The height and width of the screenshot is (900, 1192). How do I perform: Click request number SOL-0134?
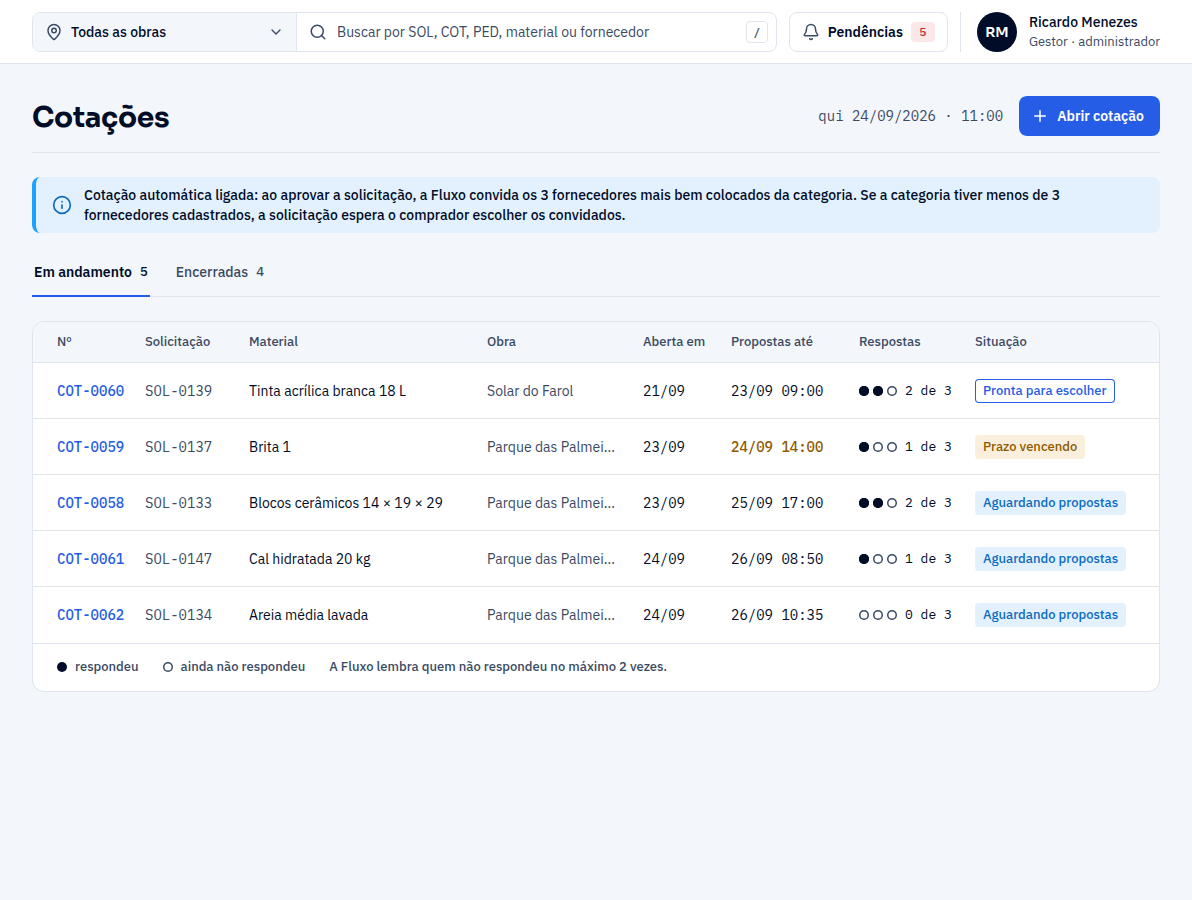click(x=179, y=615)
